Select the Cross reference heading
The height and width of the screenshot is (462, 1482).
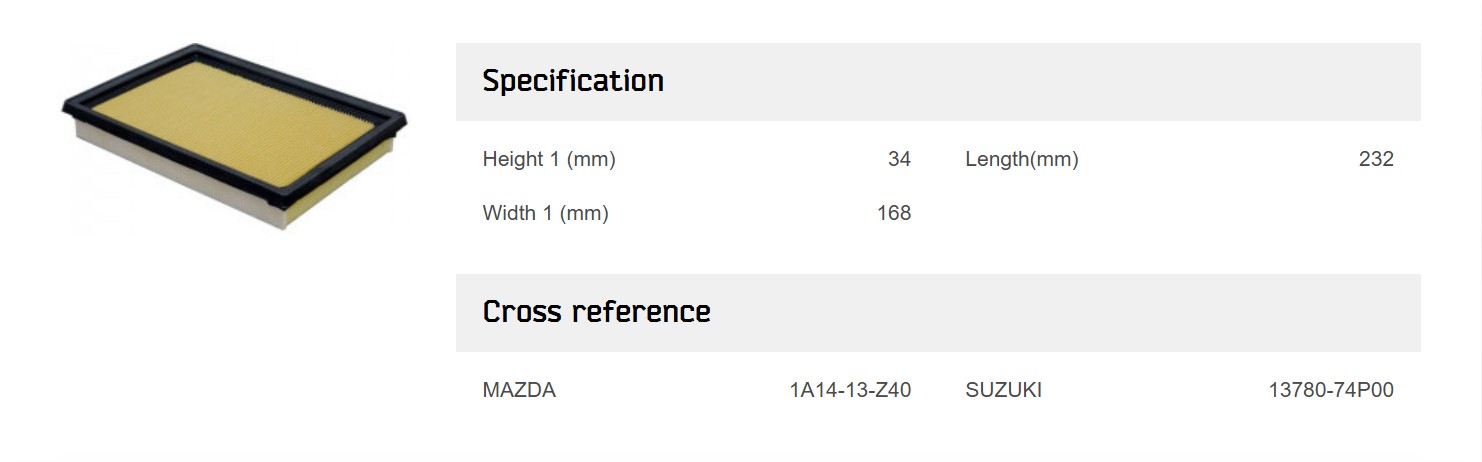596,312
